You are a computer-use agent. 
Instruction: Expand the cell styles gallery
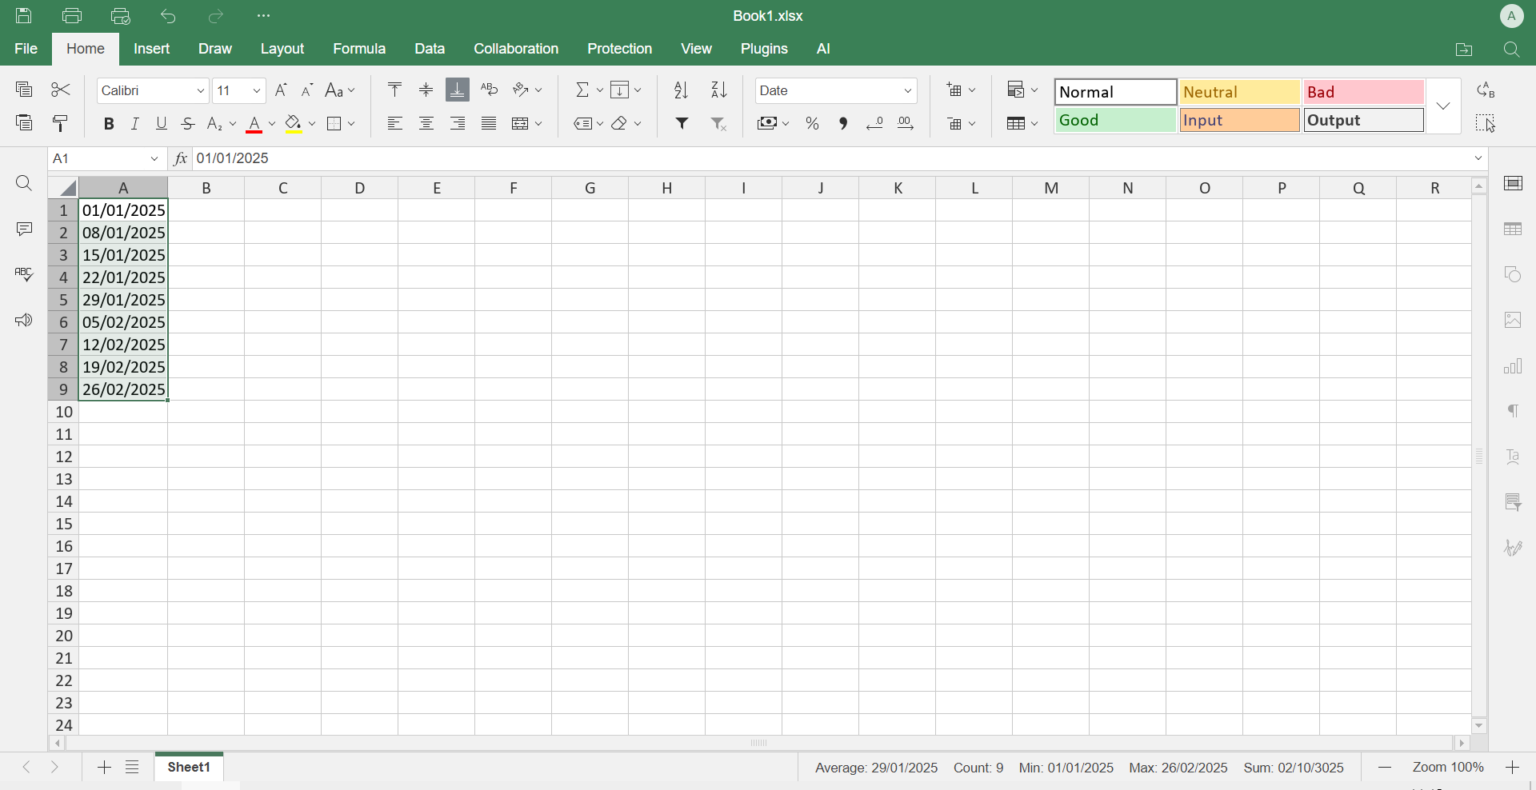[x=1443, y=105]
